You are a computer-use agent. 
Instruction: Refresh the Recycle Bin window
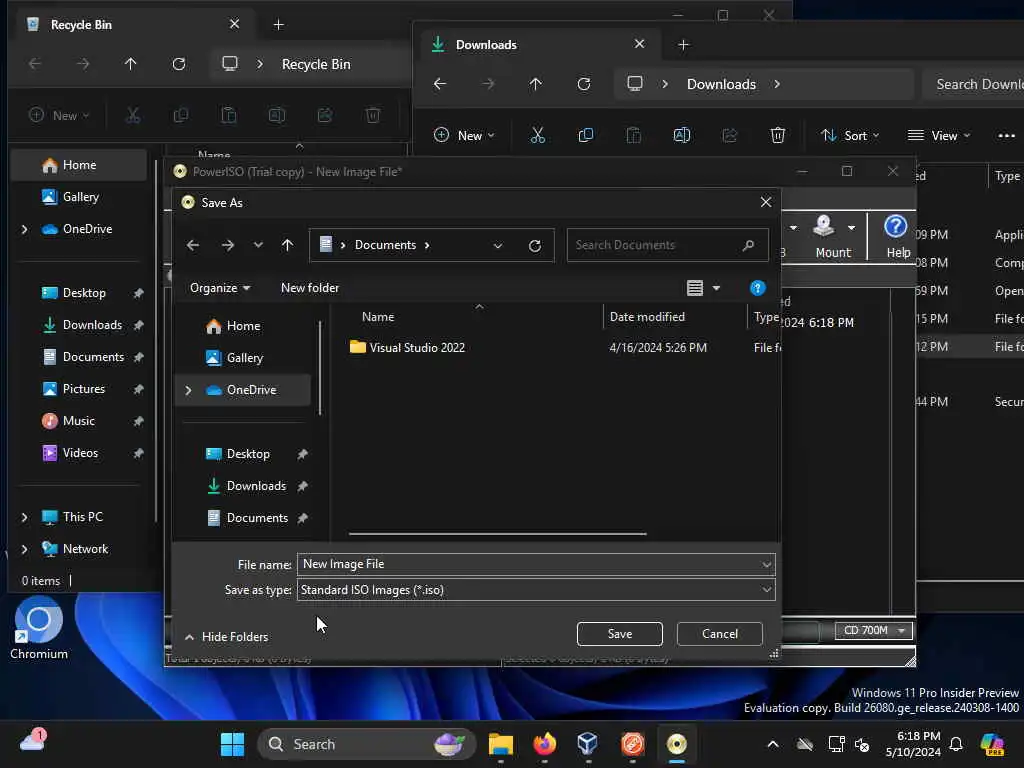pyautogui.click(x=179, y=64)
